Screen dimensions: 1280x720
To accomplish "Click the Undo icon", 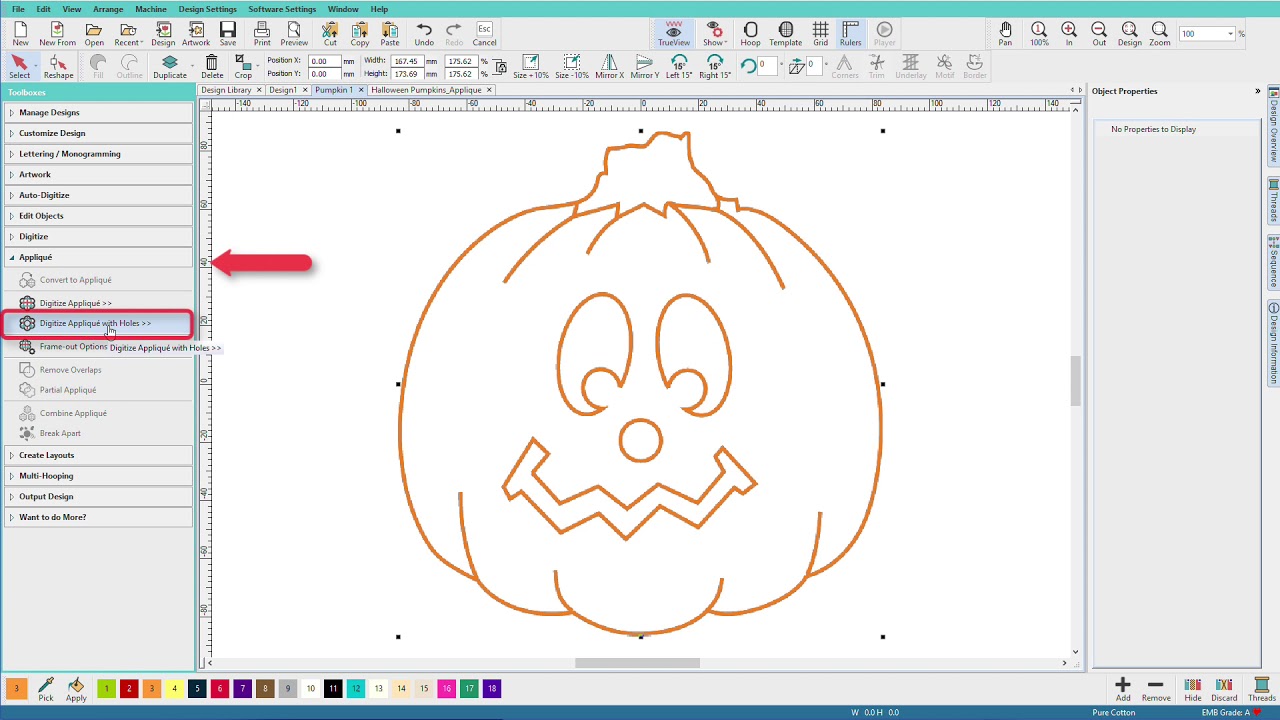I will coord(424,34).
